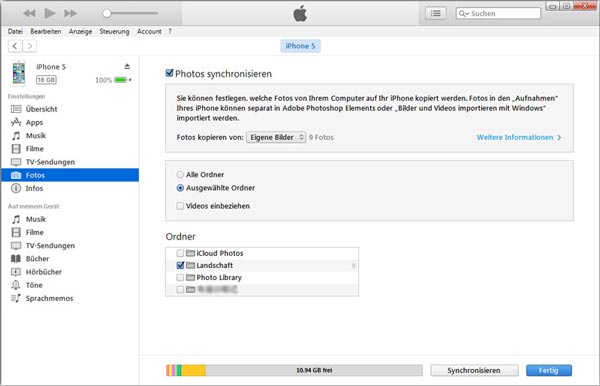Select the Alle Ordner radio button

(180, 174)
